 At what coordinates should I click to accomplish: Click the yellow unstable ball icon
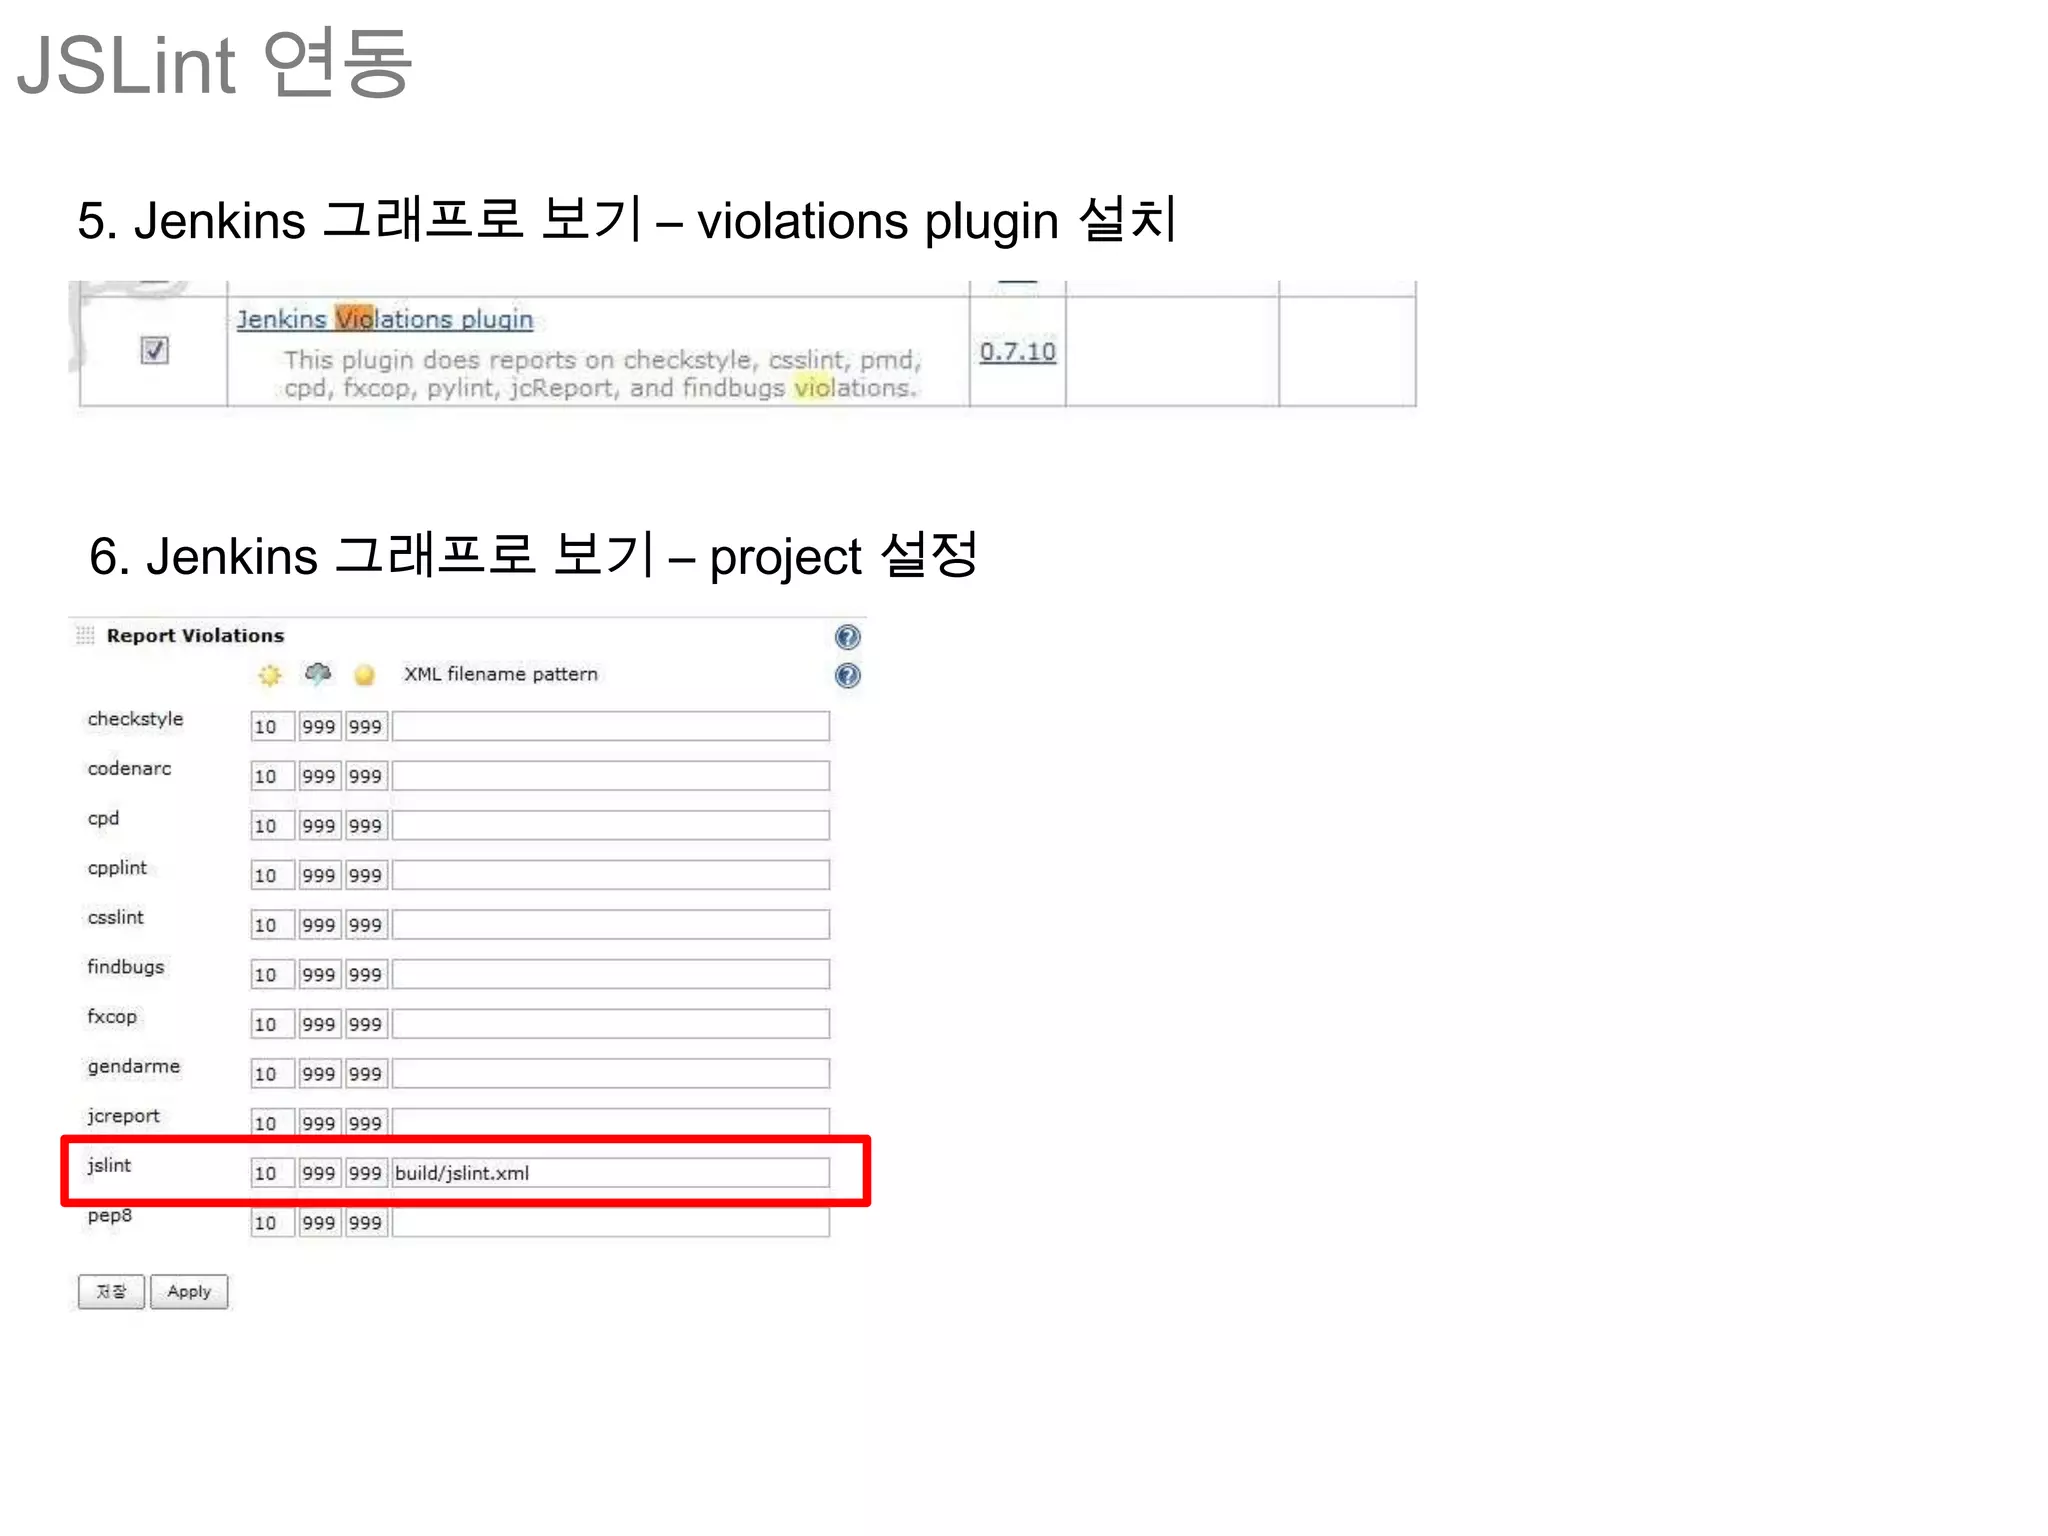pos(364,676)
